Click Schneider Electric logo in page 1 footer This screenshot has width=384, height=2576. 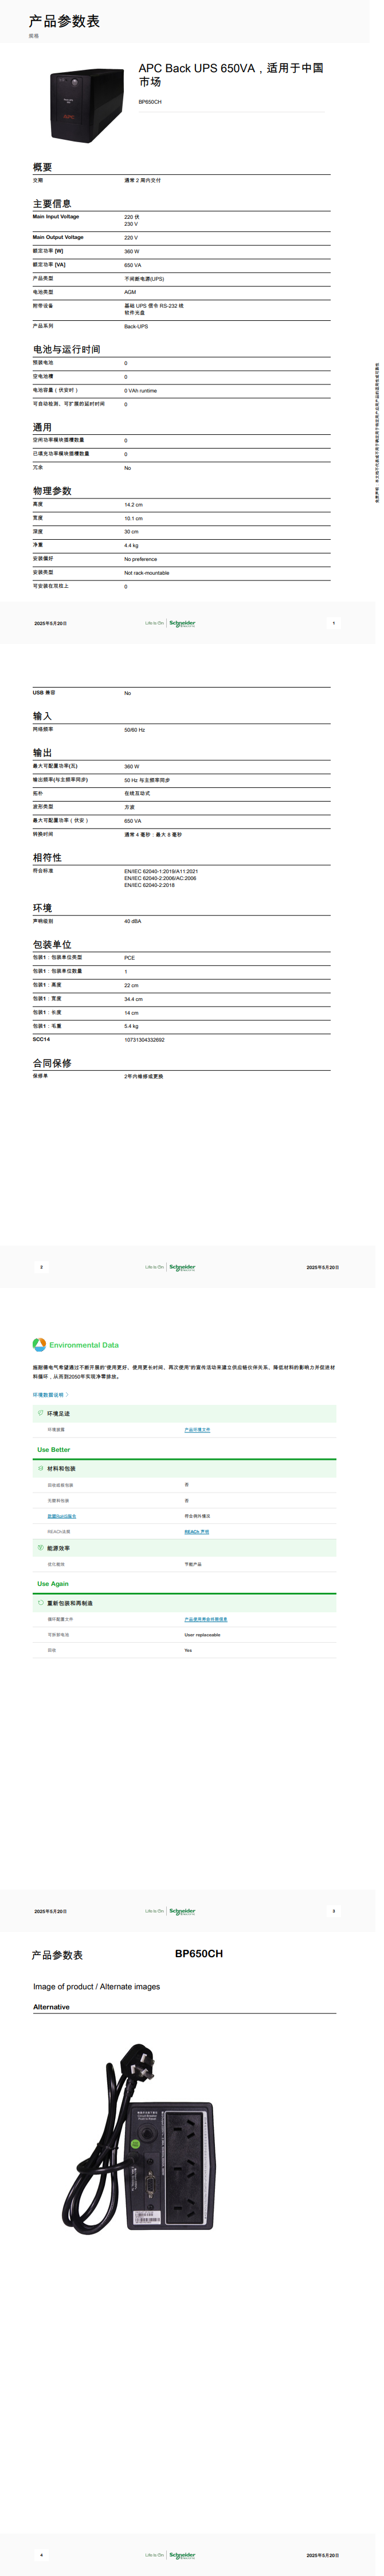tap(182, 623)
